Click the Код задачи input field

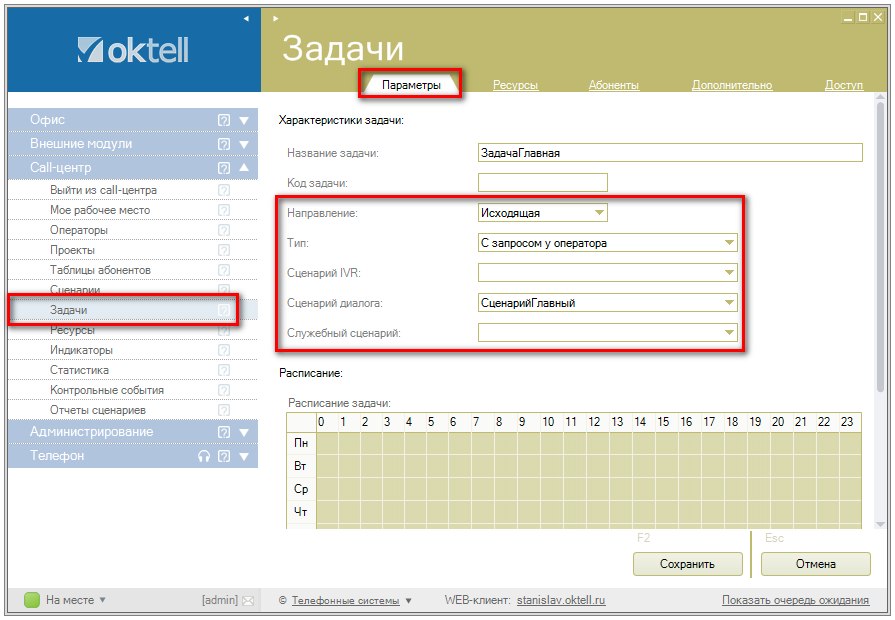(x=542, y=182)
